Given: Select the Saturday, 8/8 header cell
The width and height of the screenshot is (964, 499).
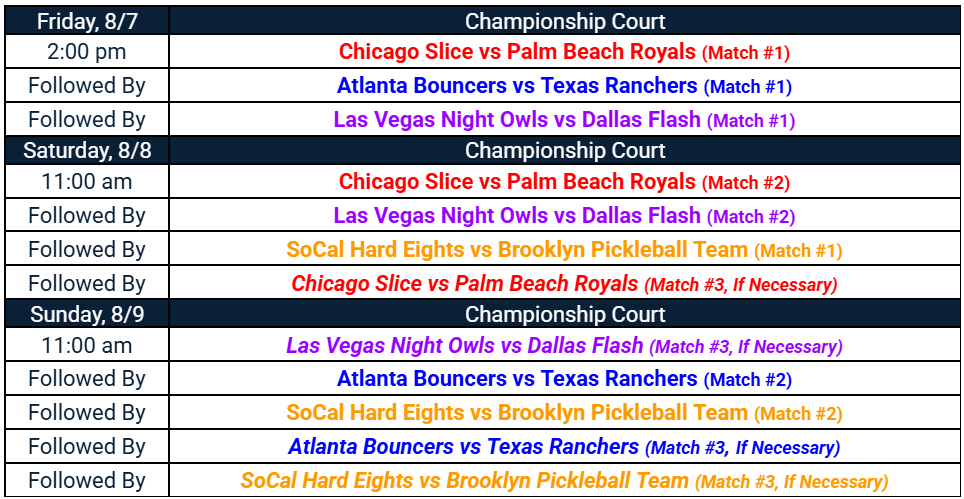Looking at the screenshot, I should pos(87,150).
